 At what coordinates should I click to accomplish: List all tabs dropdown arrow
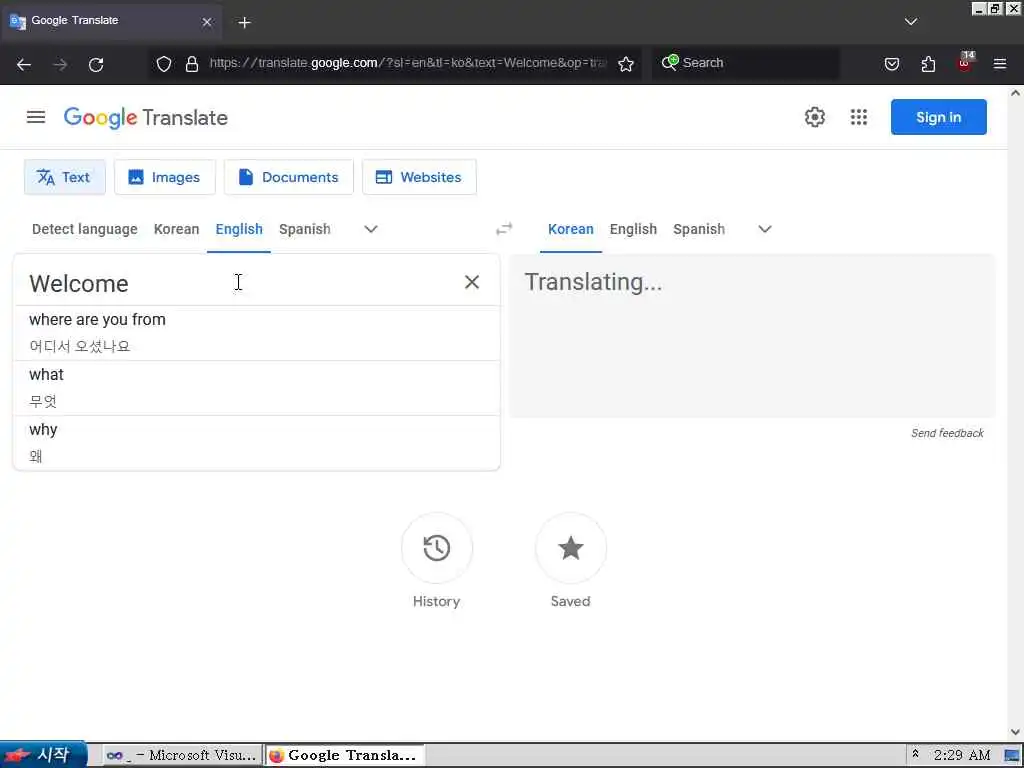(910, 22)
